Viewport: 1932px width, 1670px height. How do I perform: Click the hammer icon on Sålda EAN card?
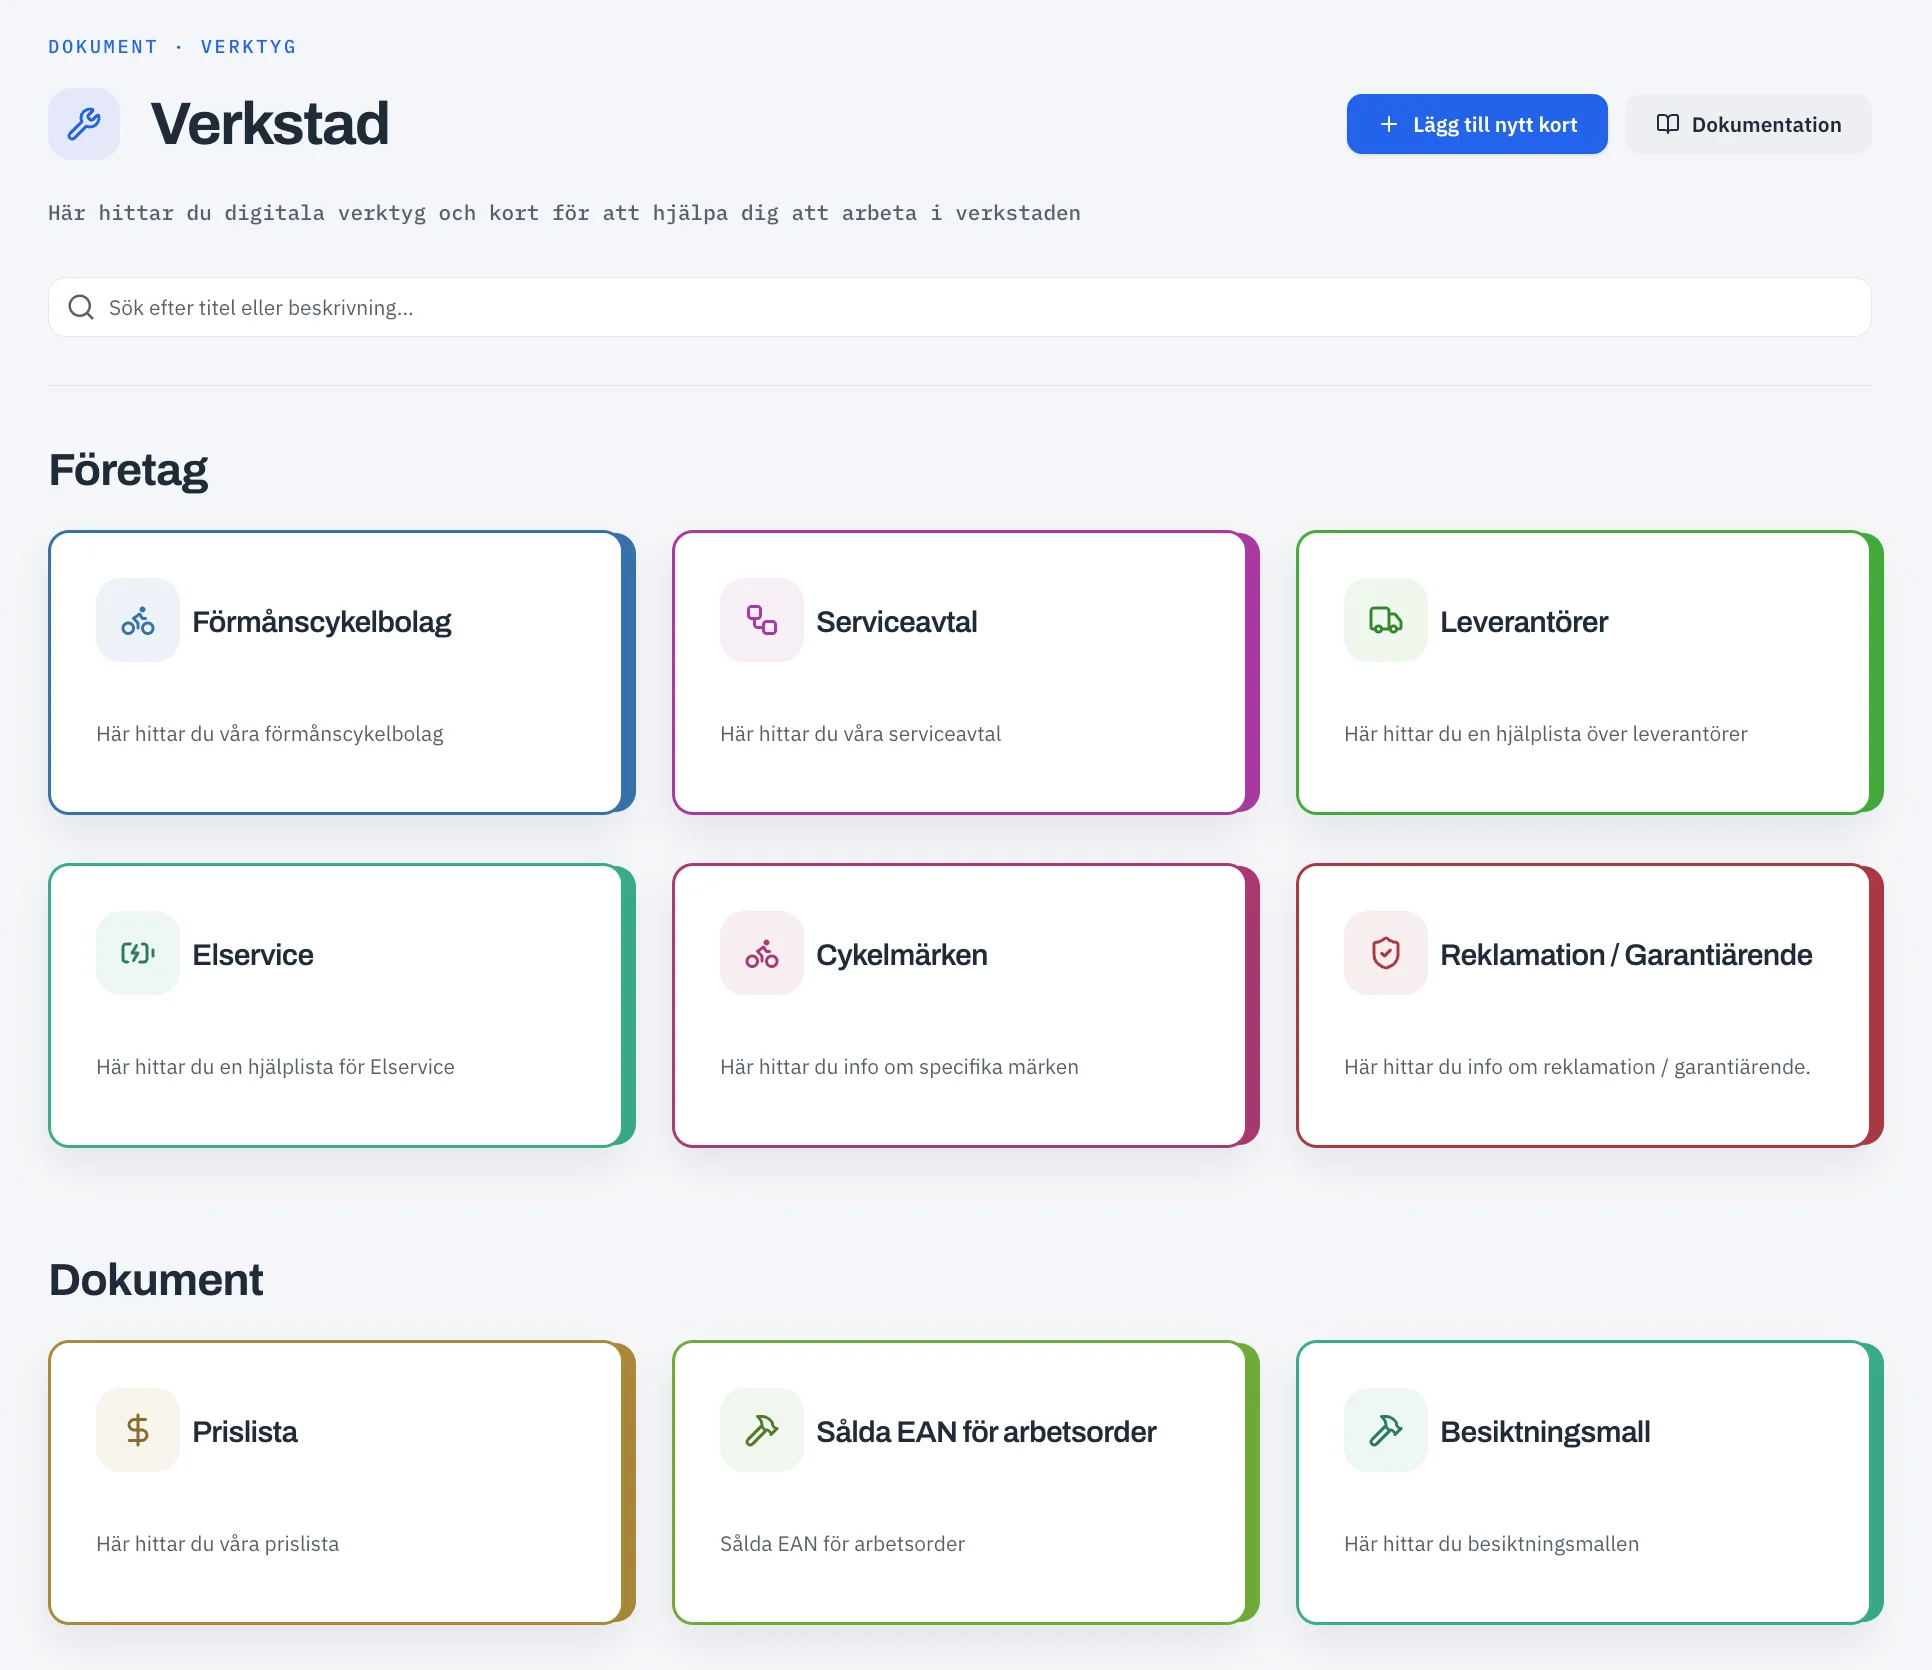pos(762,1431)
